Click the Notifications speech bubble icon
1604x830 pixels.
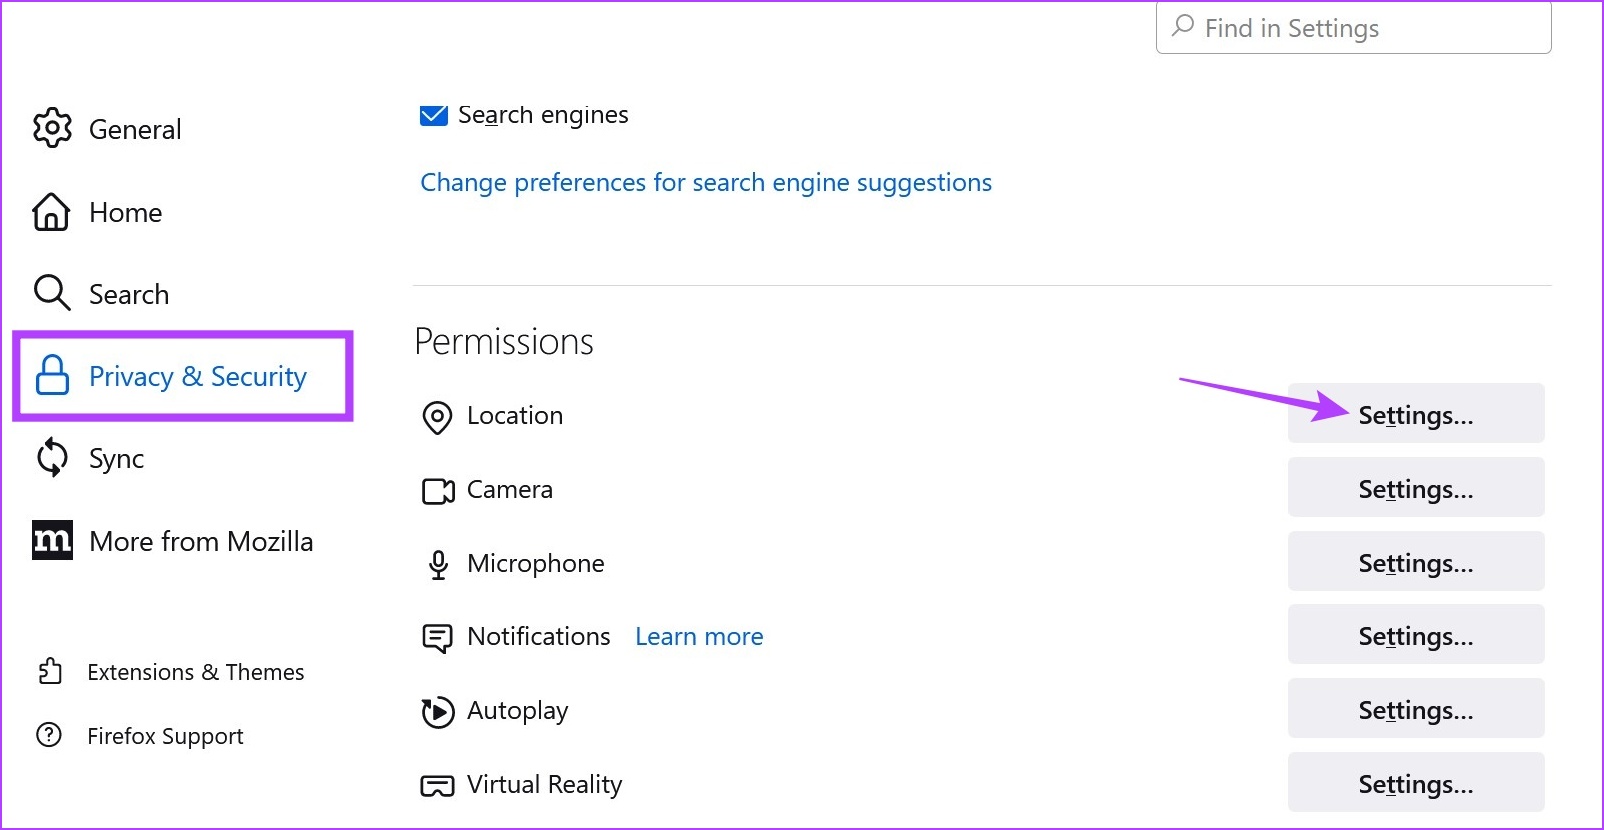436,638
